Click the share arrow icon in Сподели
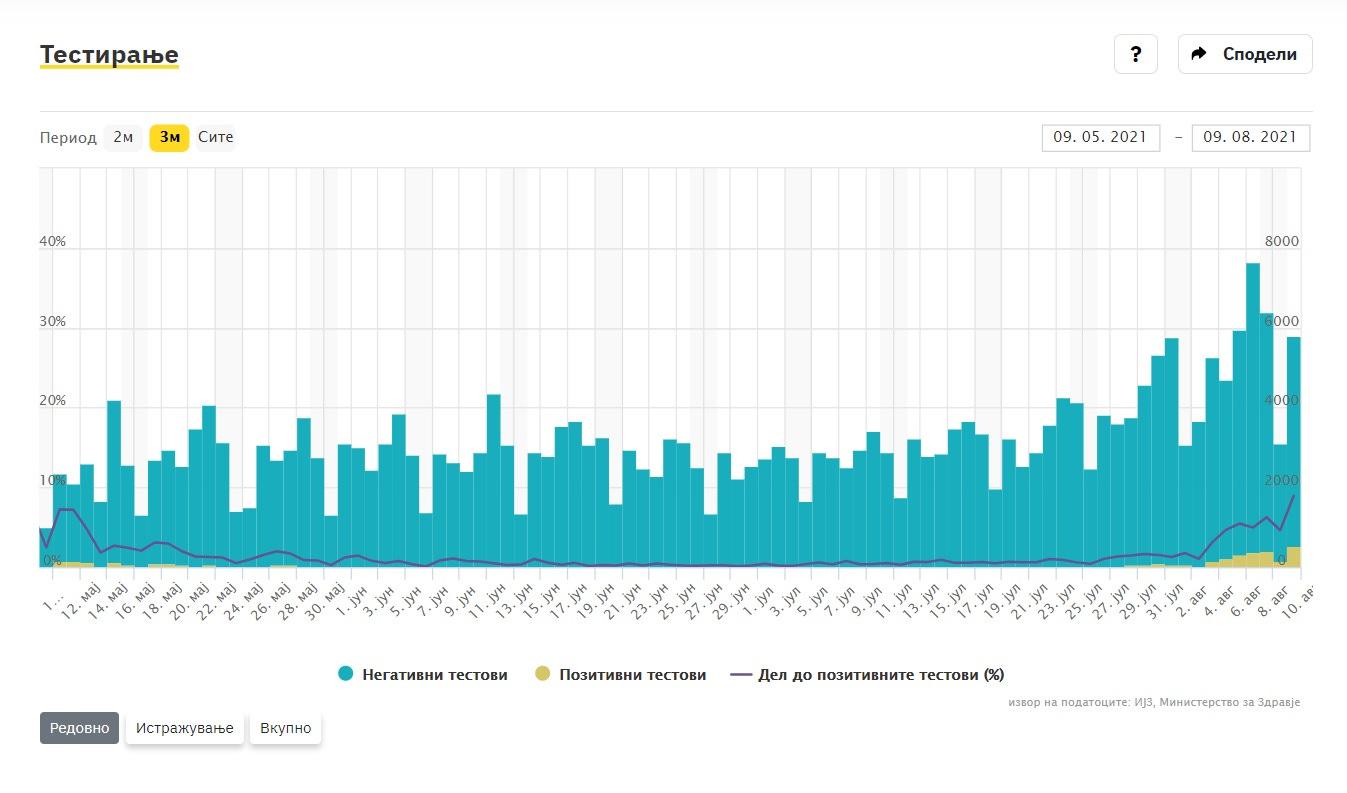 pyautogui.click(x=1201, y=54)
